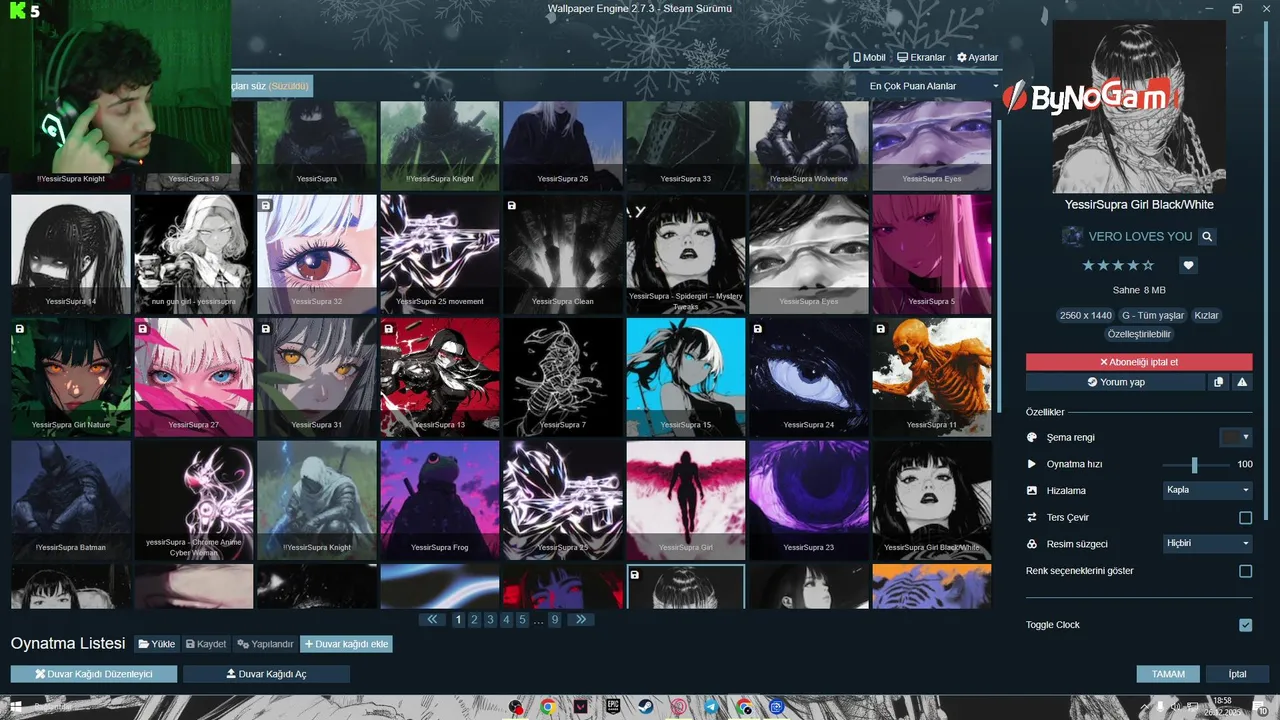Click the copy icon beside Yorum yap
Screen dimensions: 1280x720
click(1218, 382)
